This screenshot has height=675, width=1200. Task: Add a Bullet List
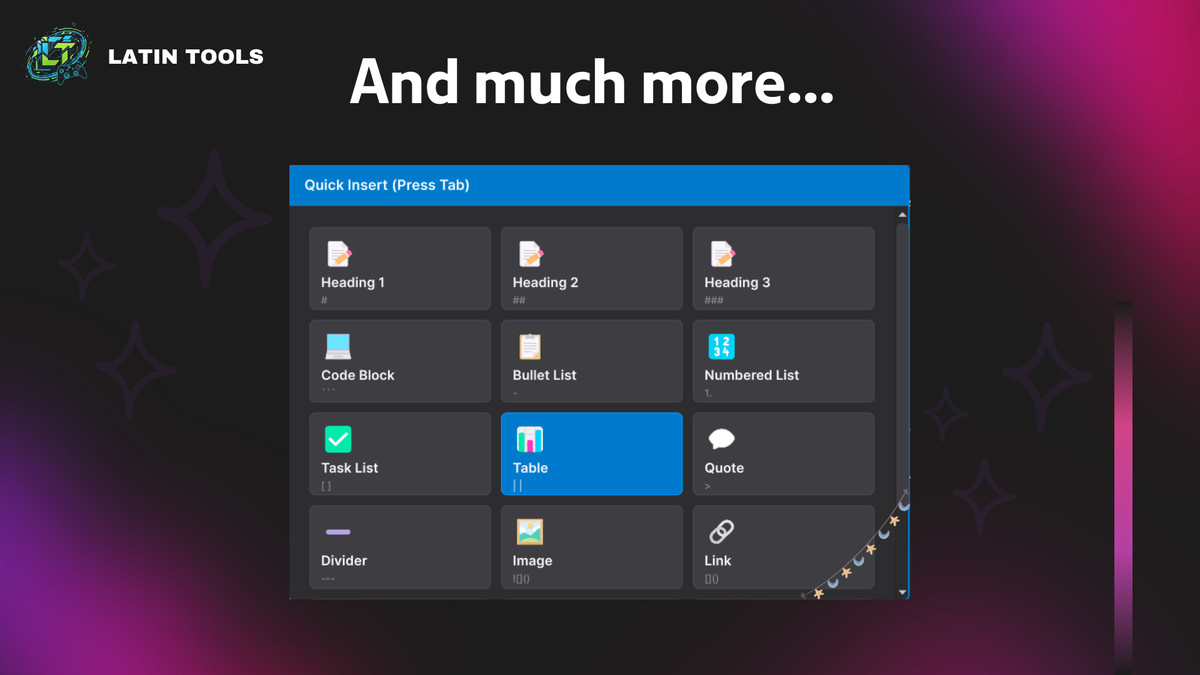click(x=592, y=361)
